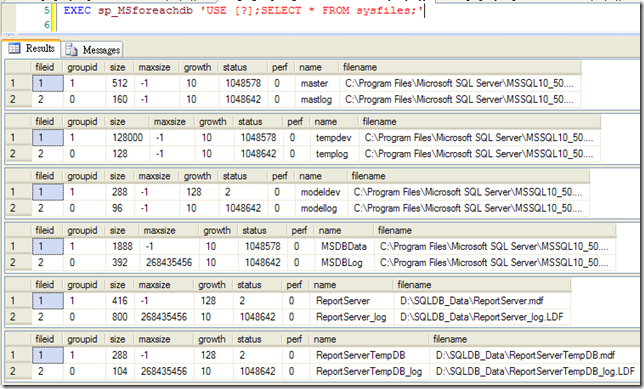Click the size value 800 for ReportServer_log

click(x=120, y=317)
